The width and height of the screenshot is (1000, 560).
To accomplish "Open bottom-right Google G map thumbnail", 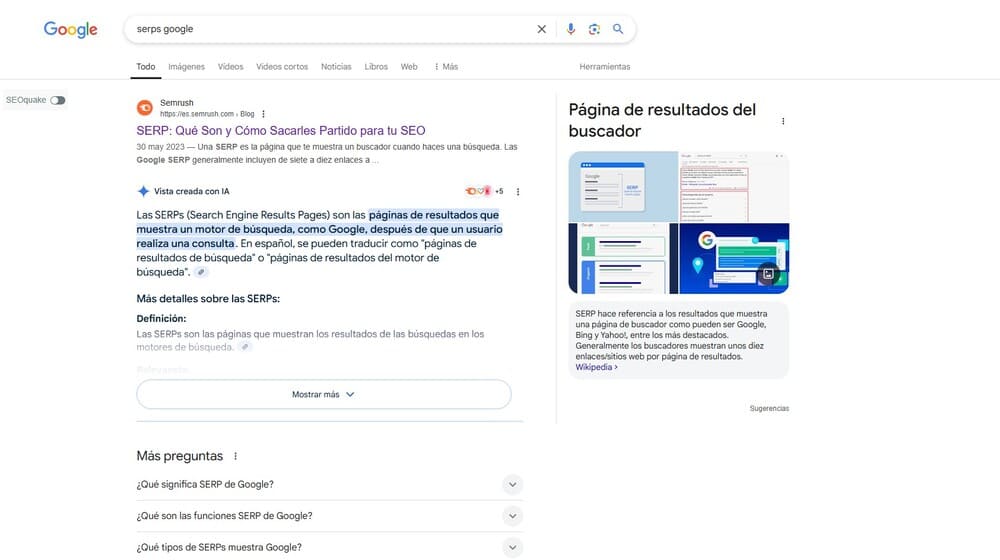I will pos(735,258).
